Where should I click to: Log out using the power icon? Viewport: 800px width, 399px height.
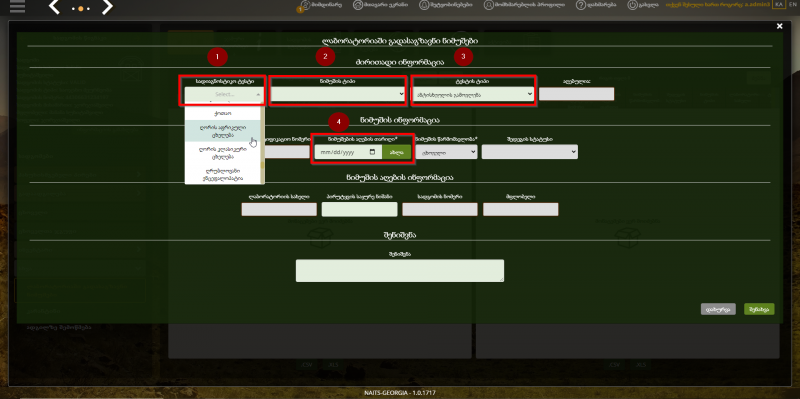coord(632,5)
